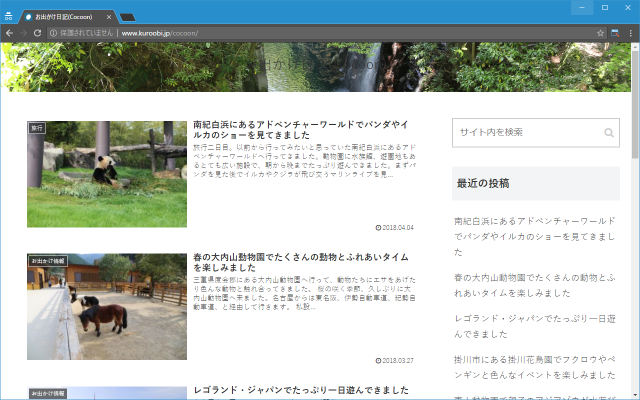Open the Chrome three-dot menu

[630, 33]
